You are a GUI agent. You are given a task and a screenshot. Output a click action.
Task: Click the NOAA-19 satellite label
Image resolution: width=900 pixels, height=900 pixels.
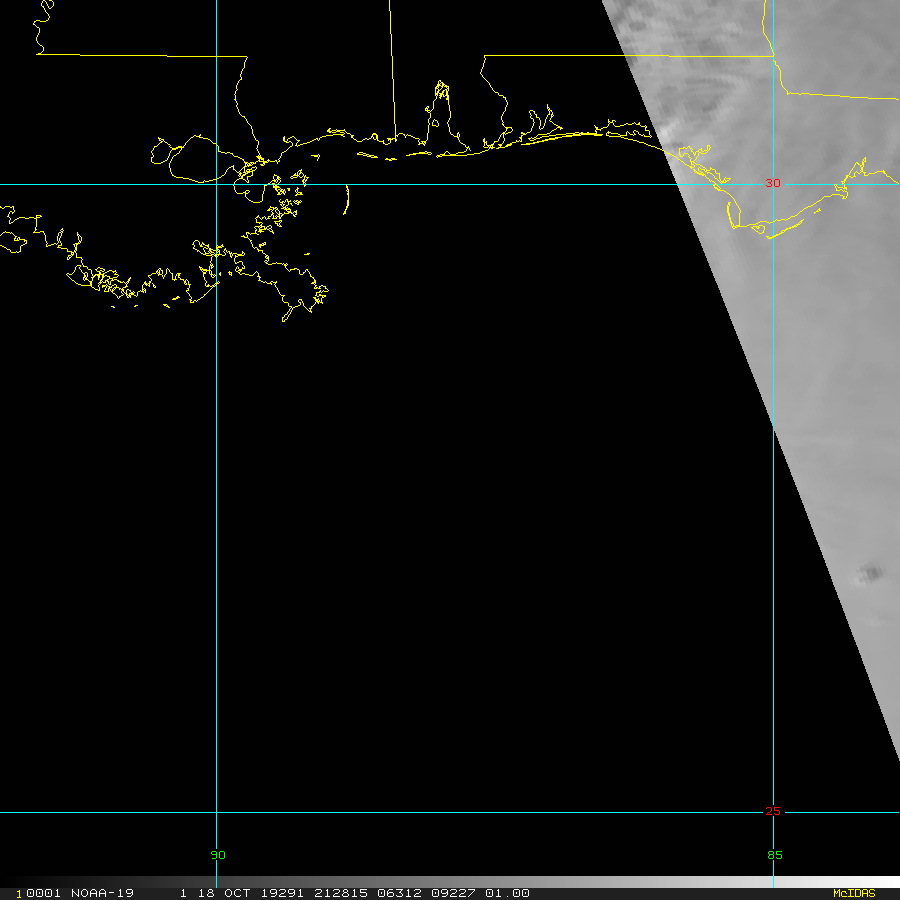click(102, 893)
